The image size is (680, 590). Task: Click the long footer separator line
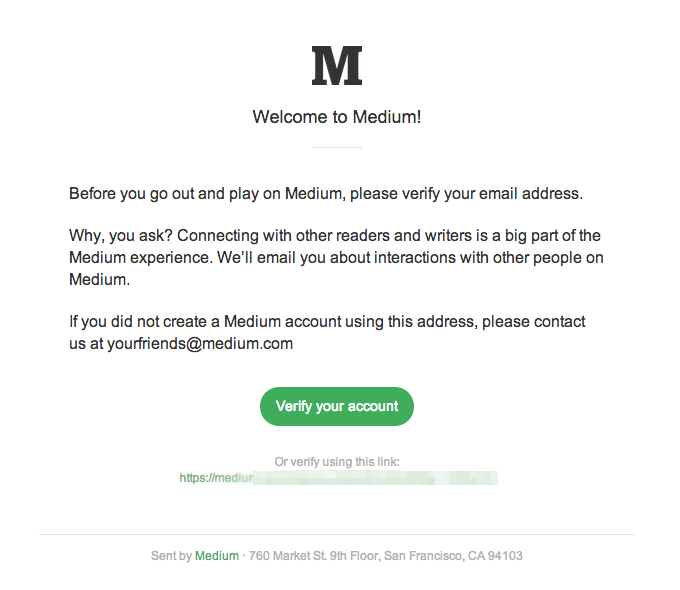(x=337, y=534)
